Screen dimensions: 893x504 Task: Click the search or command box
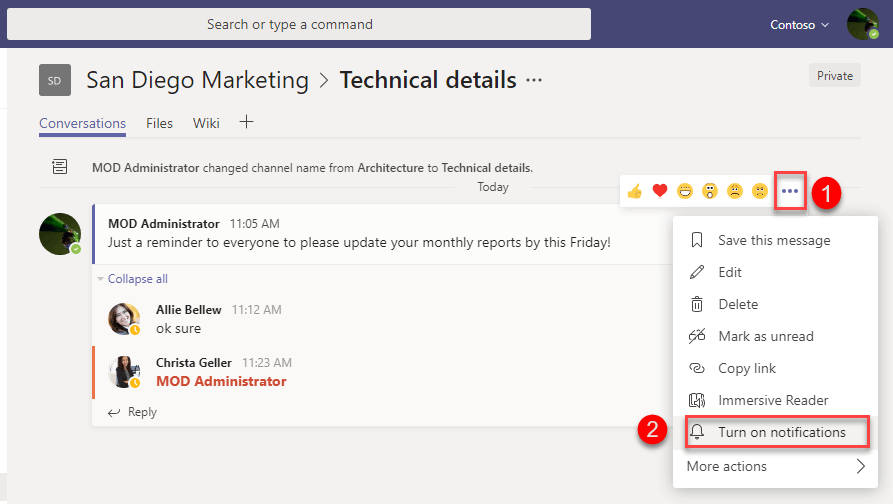point(299,24)
